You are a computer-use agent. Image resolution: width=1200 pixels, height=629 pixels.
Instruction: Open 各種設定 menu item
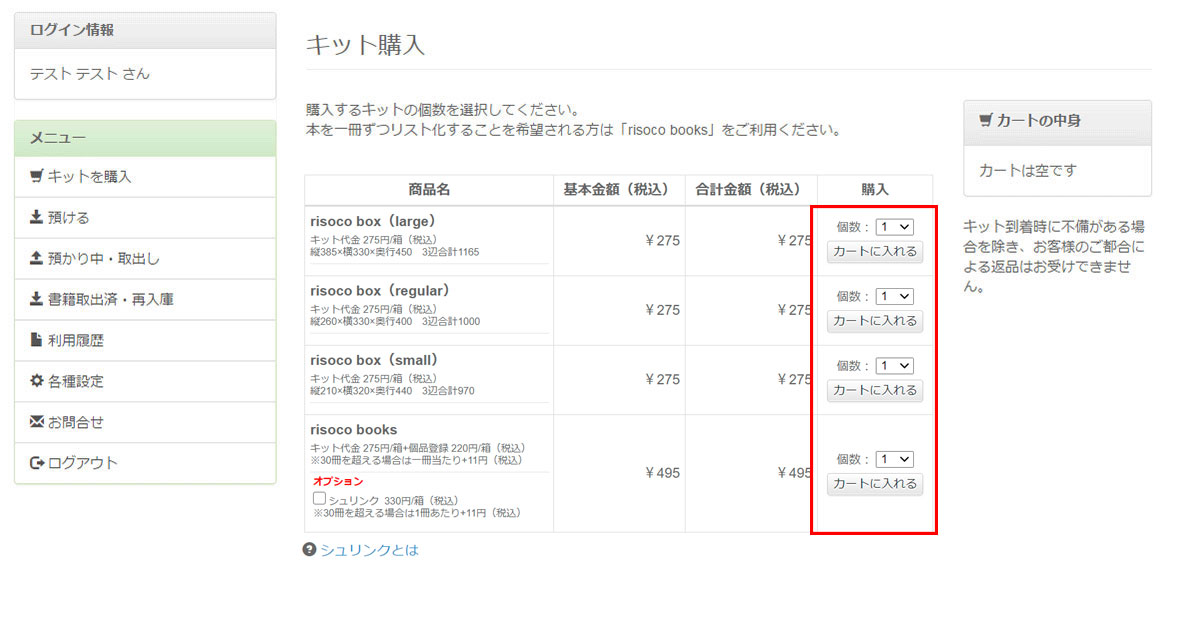[x=145, y=382]
